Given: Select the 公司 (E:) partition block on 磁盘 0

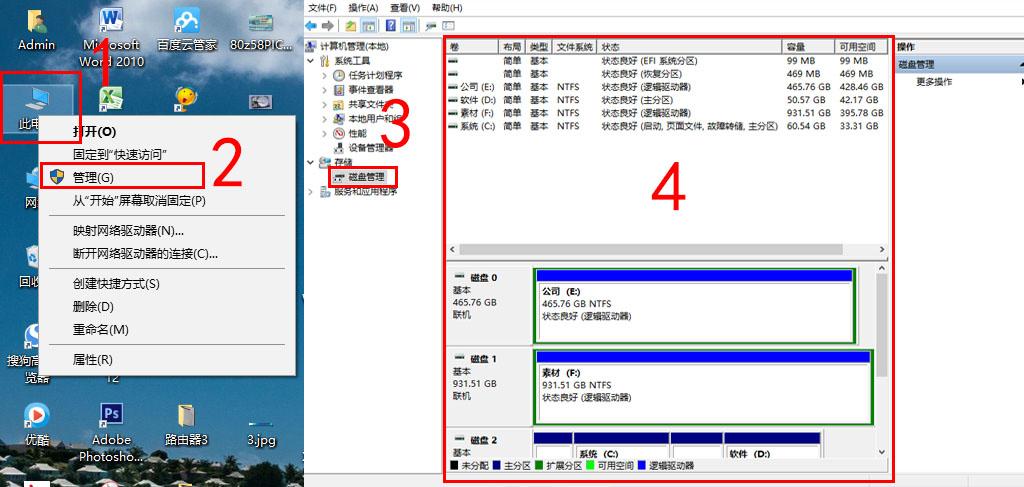Looking at the screenshot, I should point(694,306).
